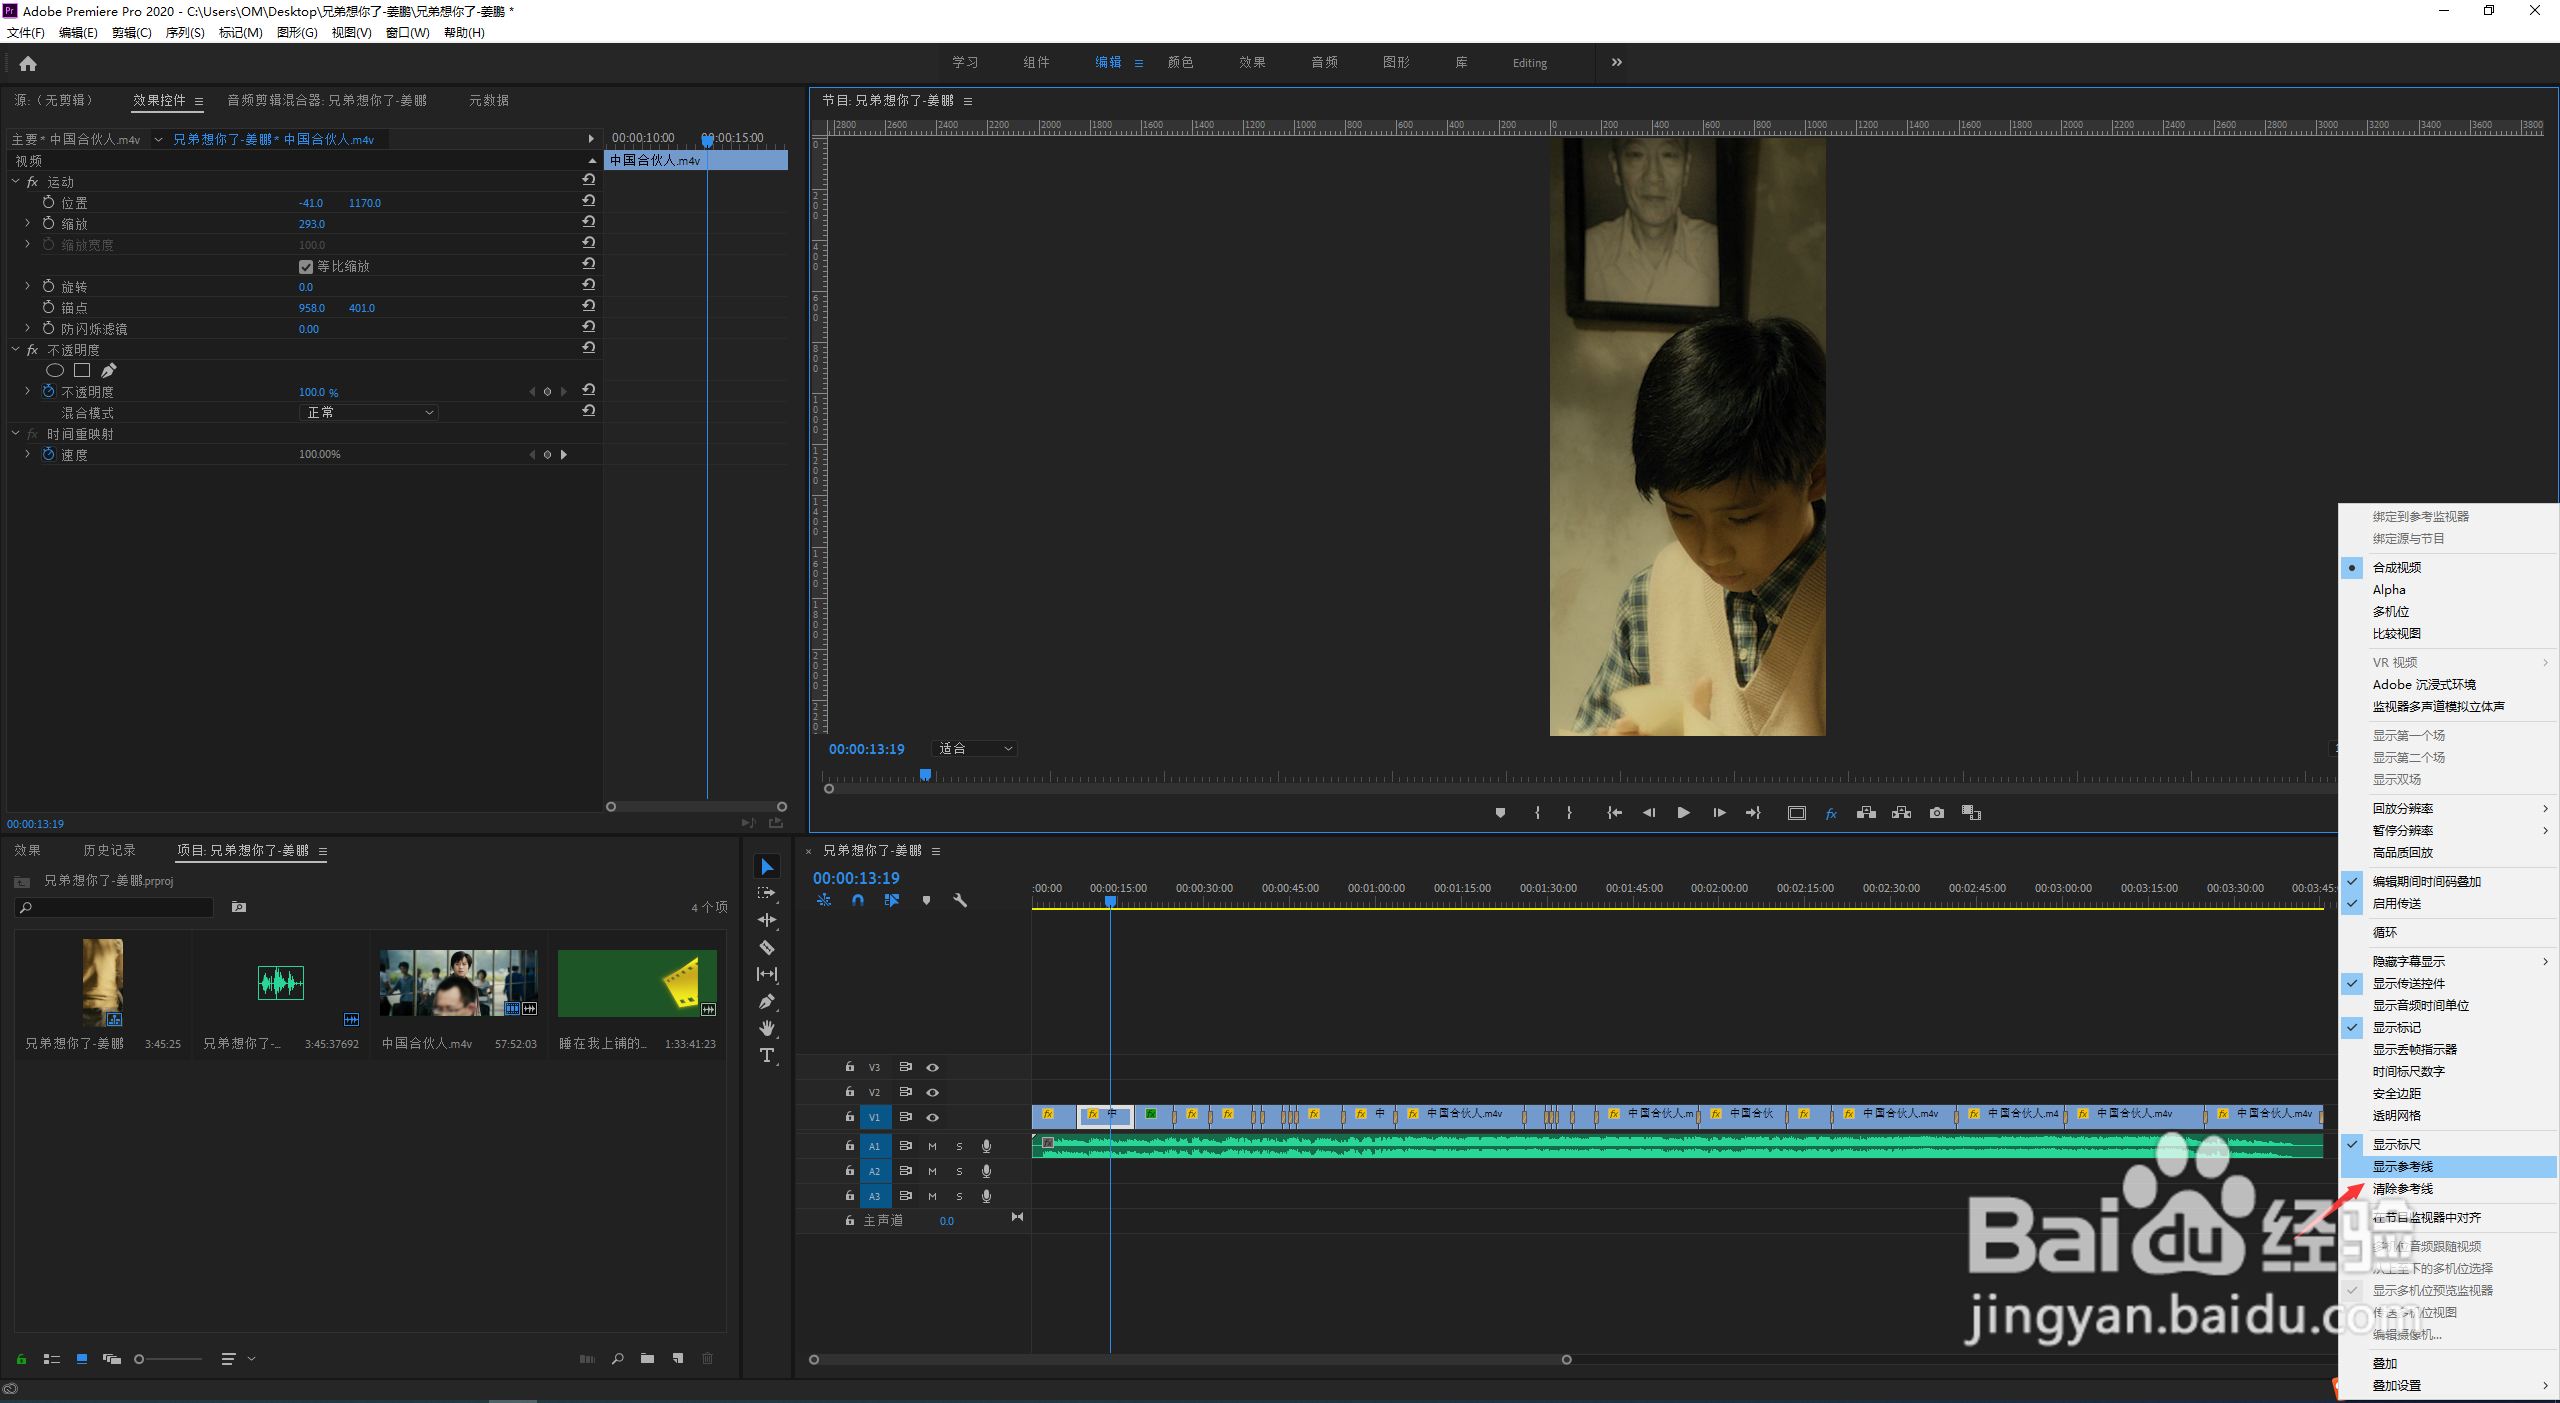Select the Hand tool
This screenshot has height=1403, width=2560.
click(x=767, y=1028)
